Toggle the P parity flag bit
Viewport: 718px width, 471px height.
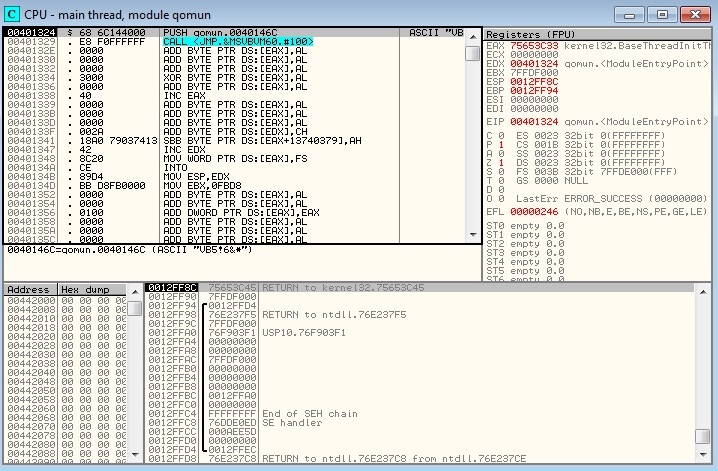pos(501,144)
